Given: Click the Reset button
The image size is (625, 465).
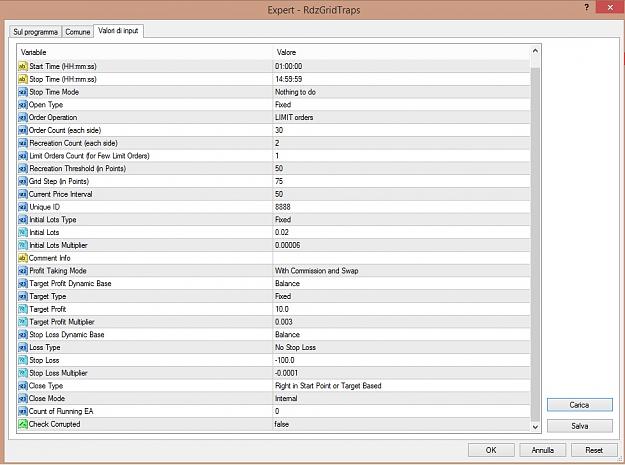Looking at the screenshot, I should coord(594,450).
